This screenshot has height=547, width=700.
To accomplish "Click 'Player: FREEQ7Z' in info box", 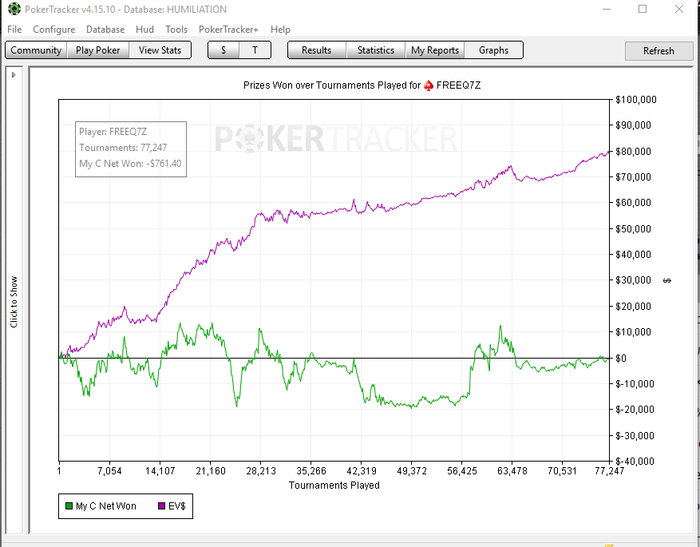I will [x=113, y=132].
